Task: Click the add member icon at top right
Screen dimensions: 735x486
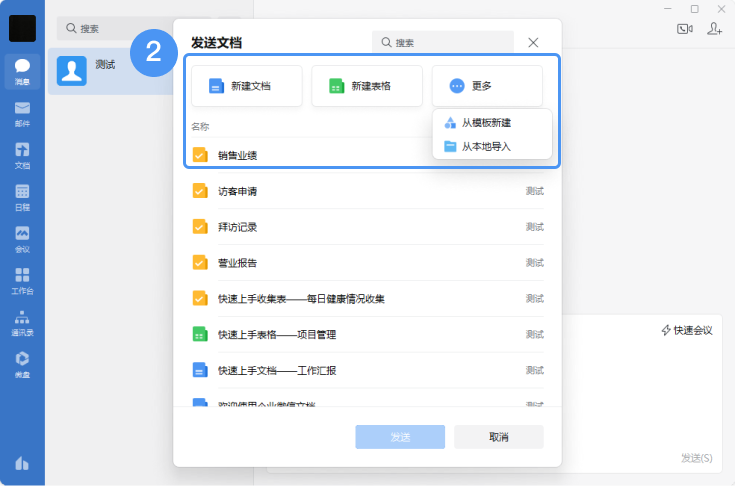Action: point(714,29)
